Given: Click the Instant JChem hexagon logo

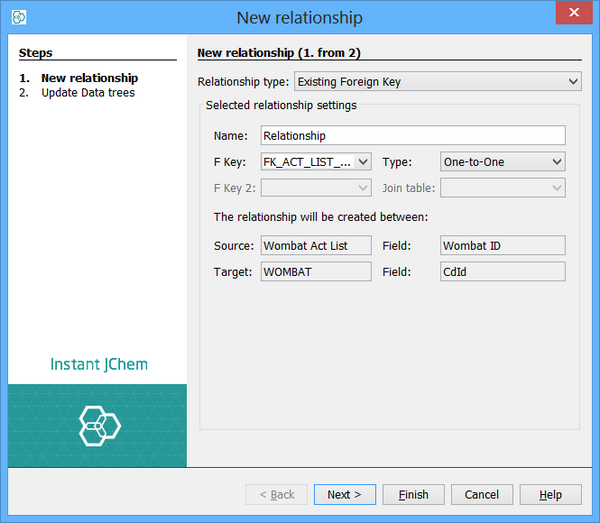Looking at the screenshot, I should (99, 425).
